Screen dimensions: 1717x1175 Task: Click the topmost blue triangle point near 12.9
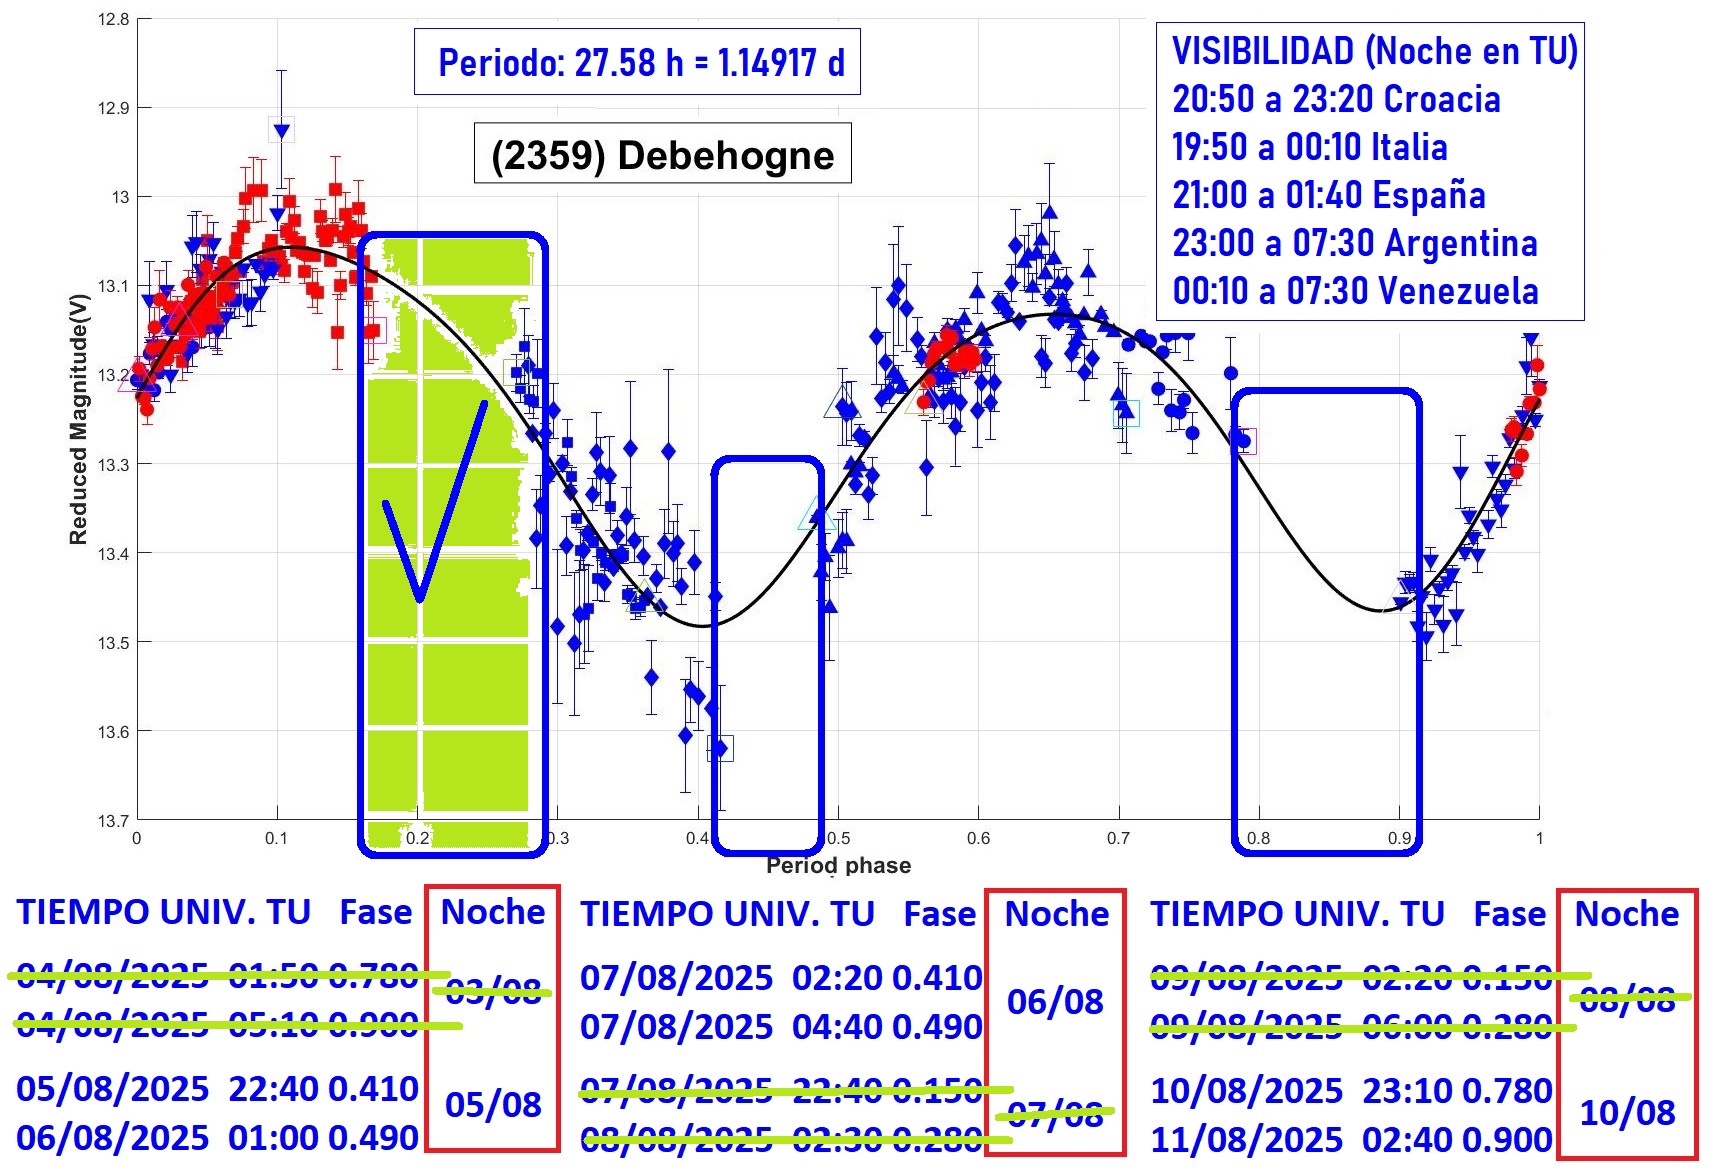click(282, 130)
